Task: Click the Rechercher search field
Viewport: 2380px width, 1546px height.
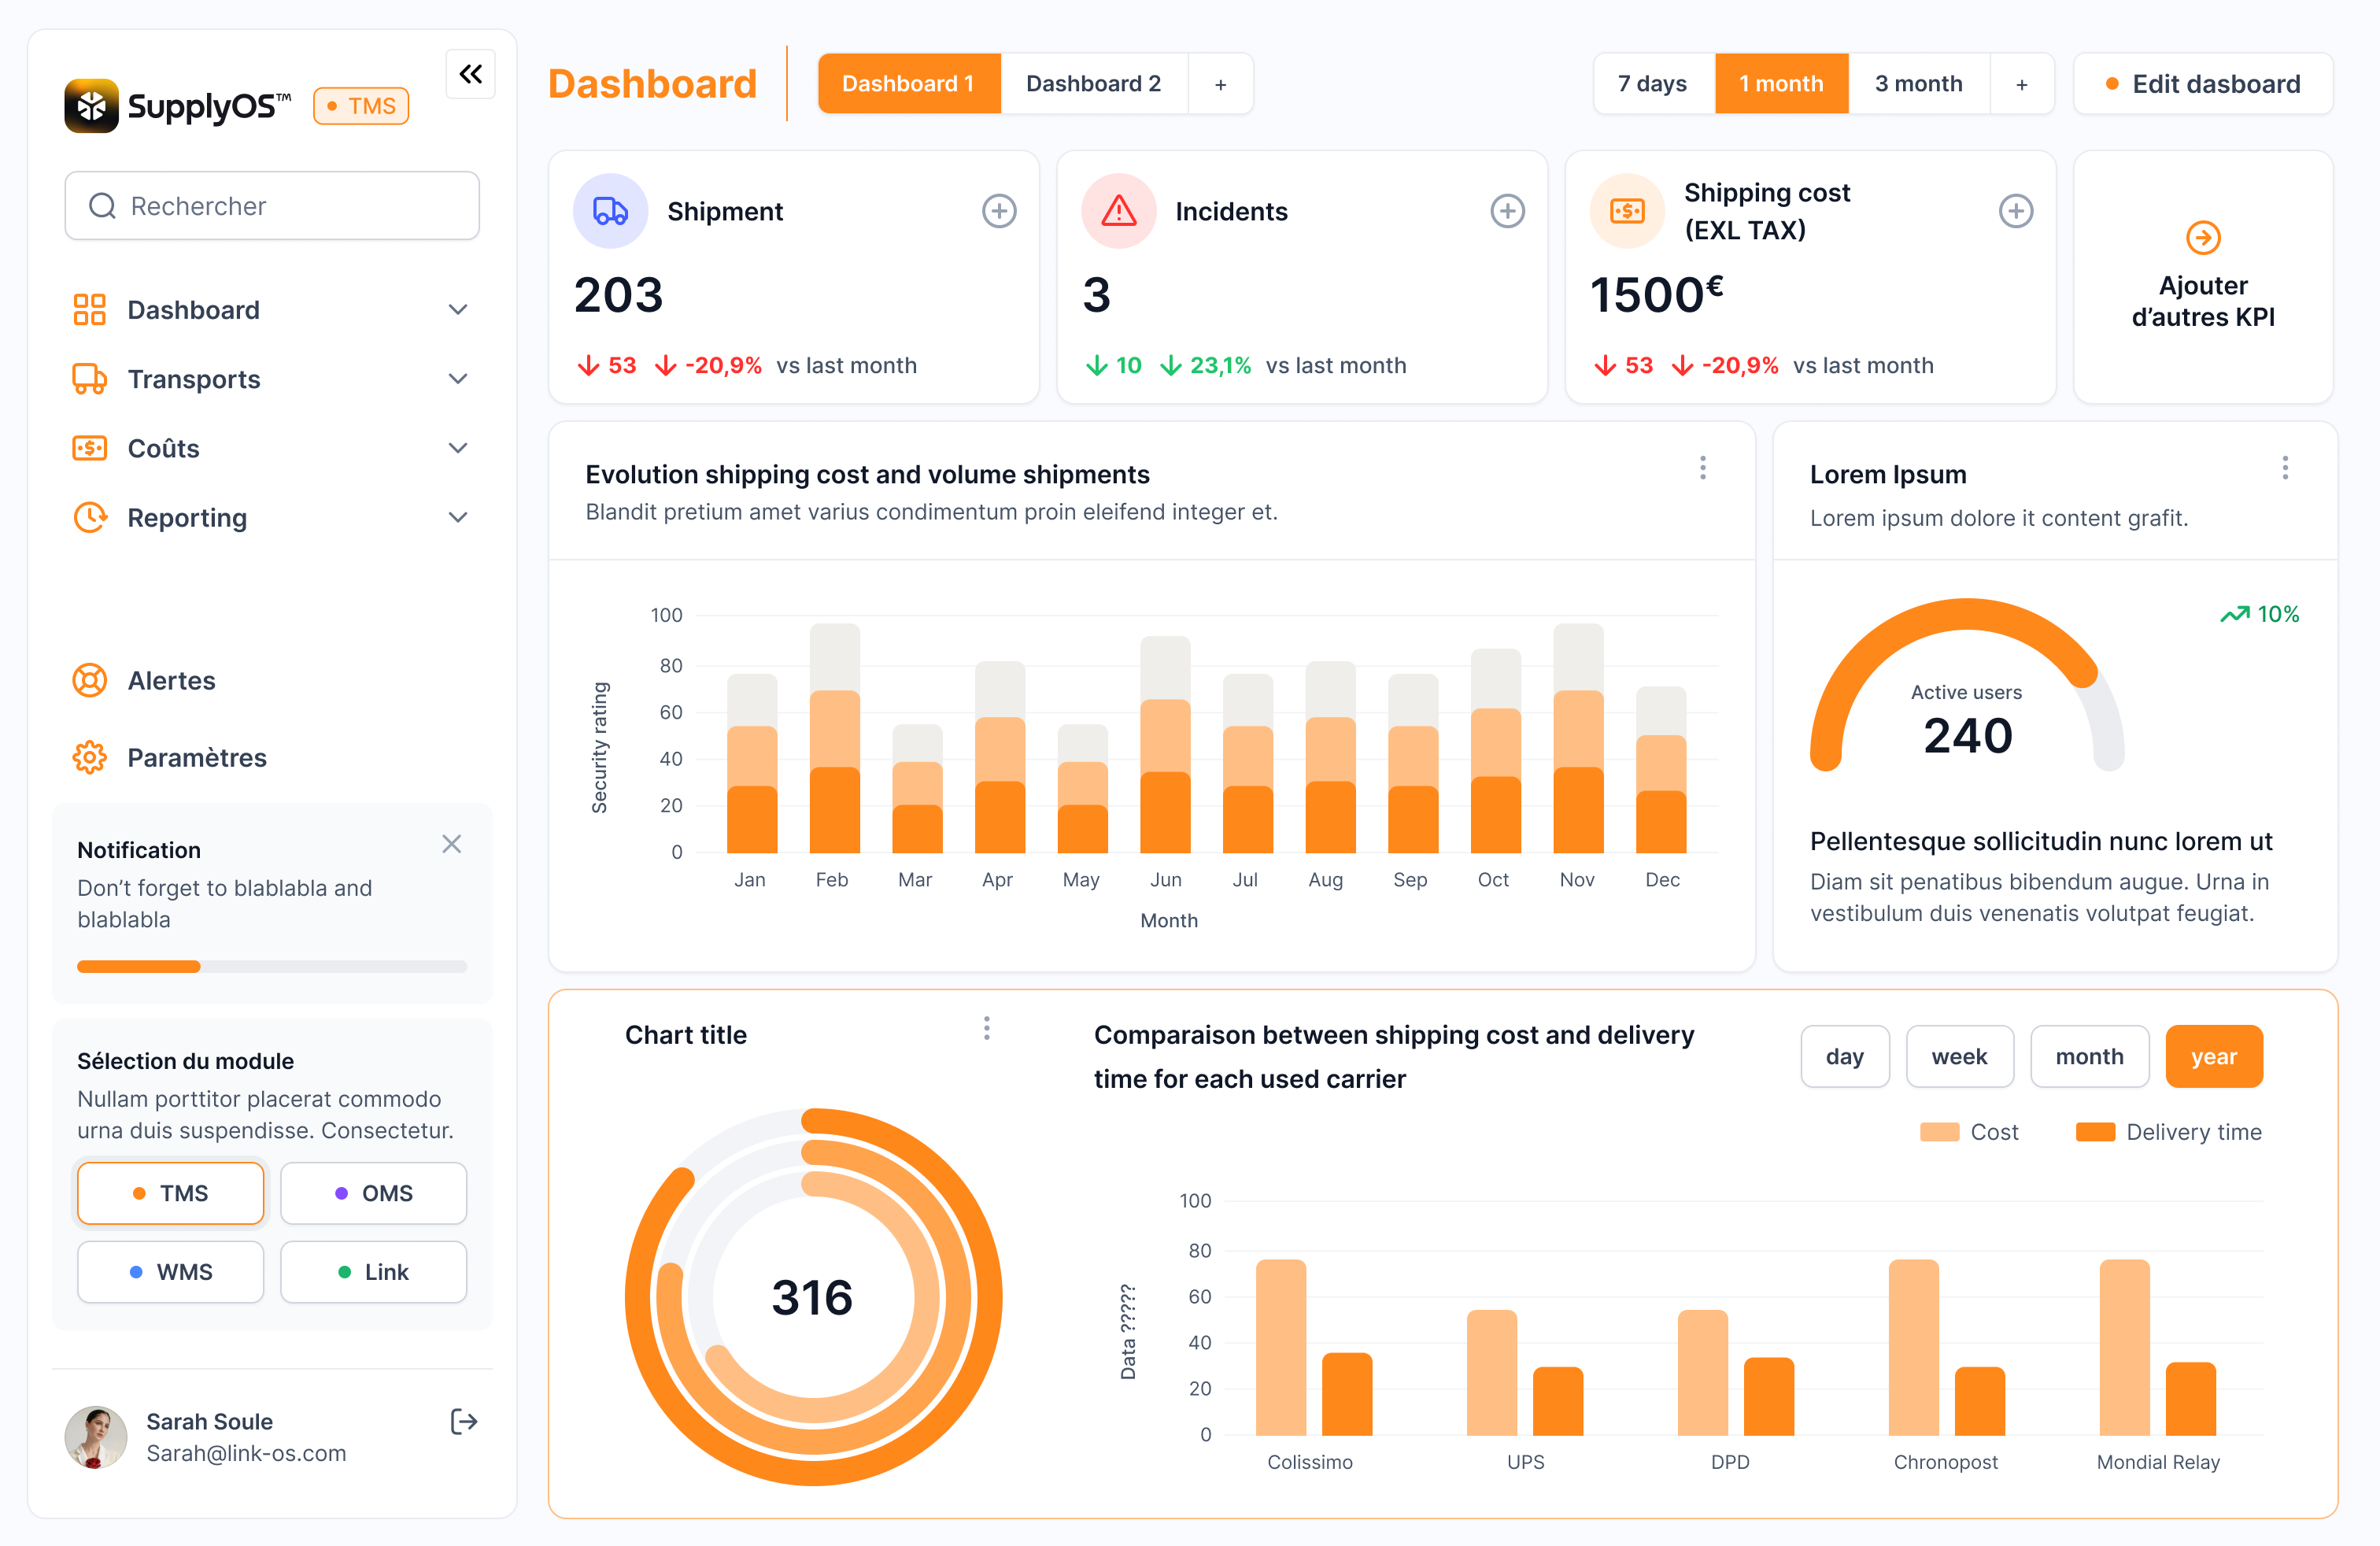Action: [271, 206]
